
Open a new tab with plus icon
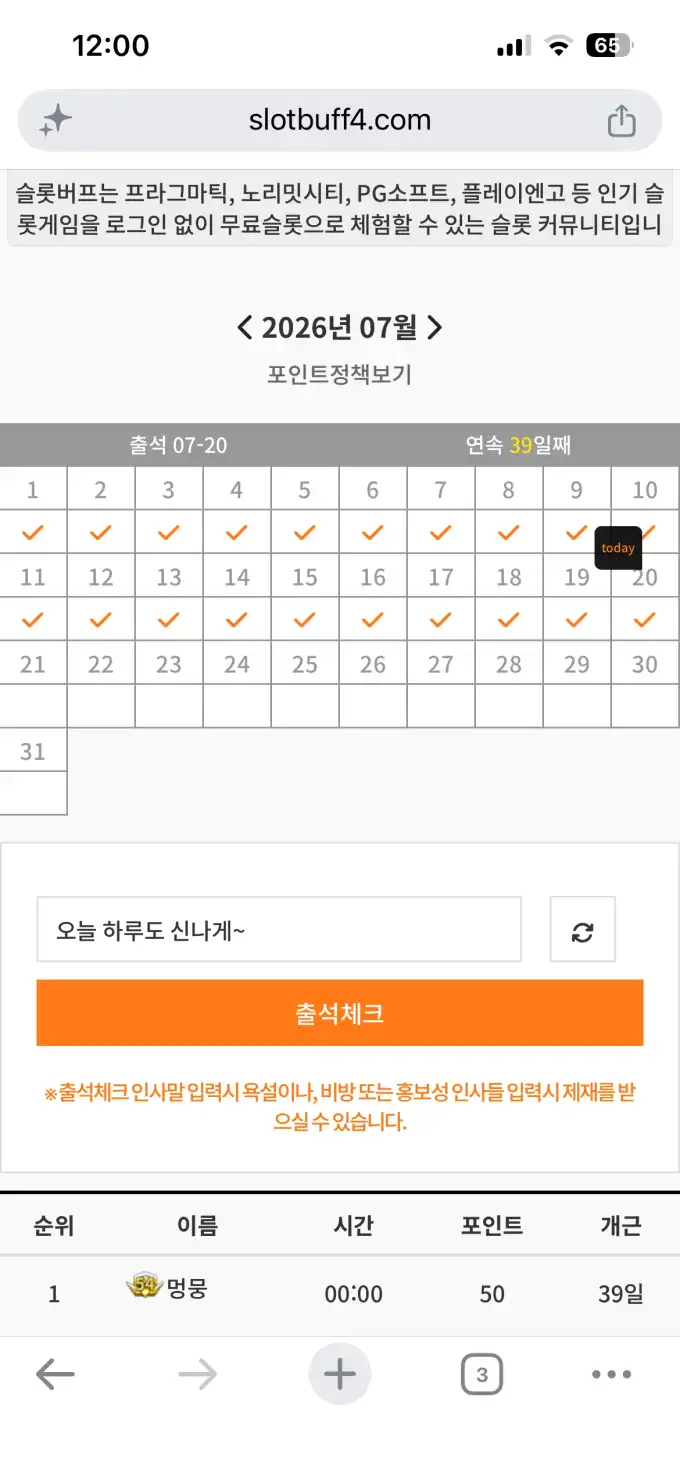pyautogui.click(x=340, y=1375)
